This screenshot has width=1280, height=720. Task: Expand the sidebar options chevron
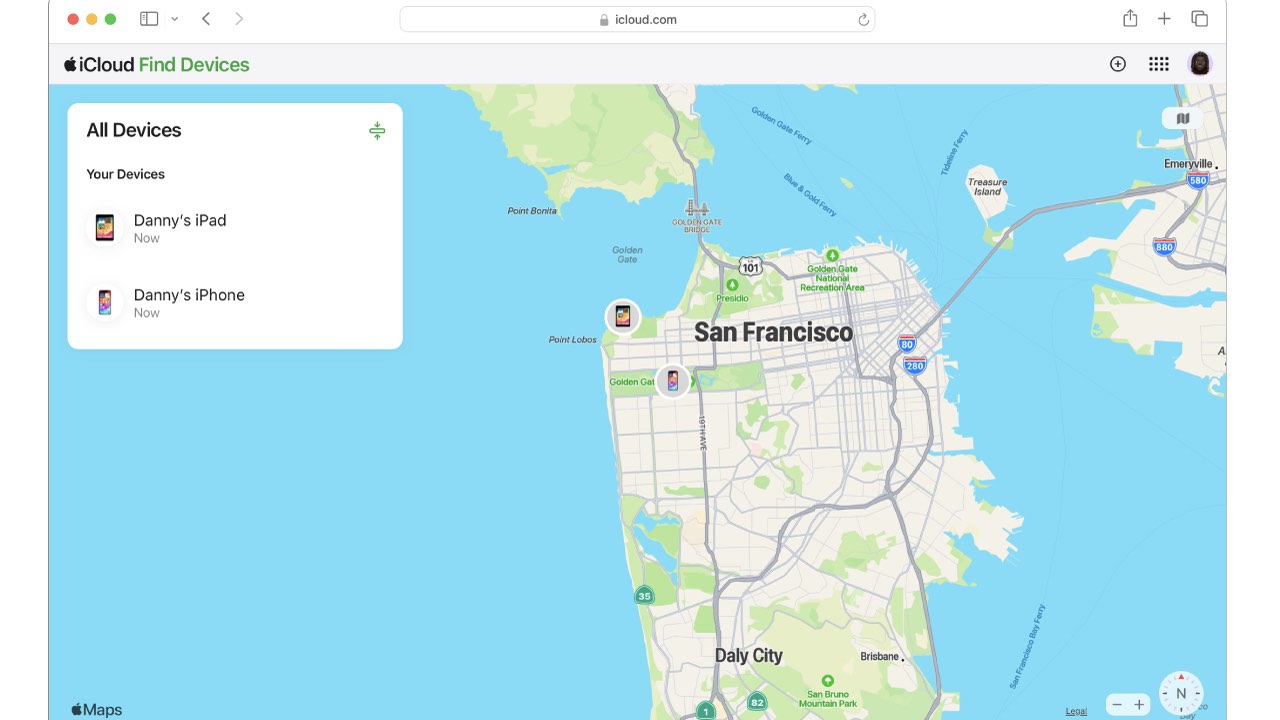[x=174, y=19]
